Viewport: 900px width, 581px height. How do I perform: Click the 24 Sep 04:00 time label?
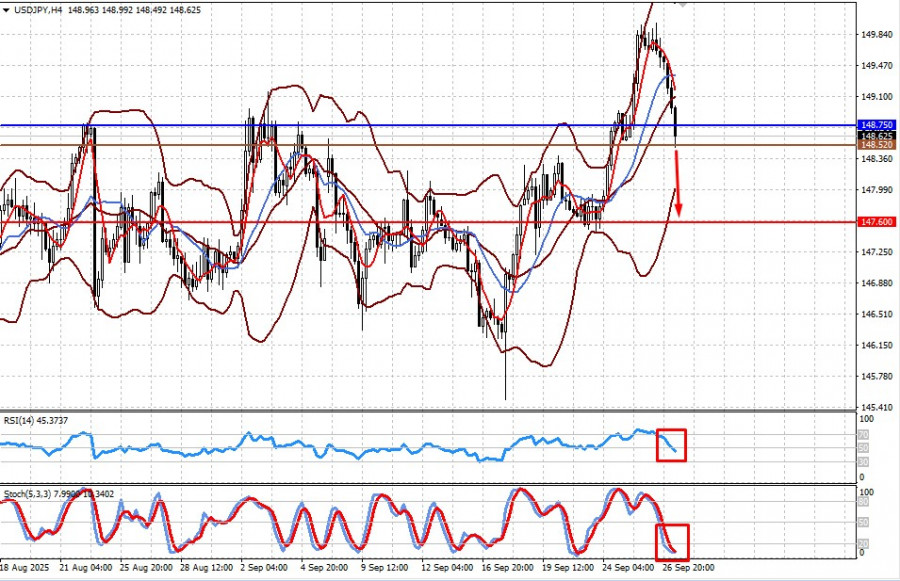(628, 568)
